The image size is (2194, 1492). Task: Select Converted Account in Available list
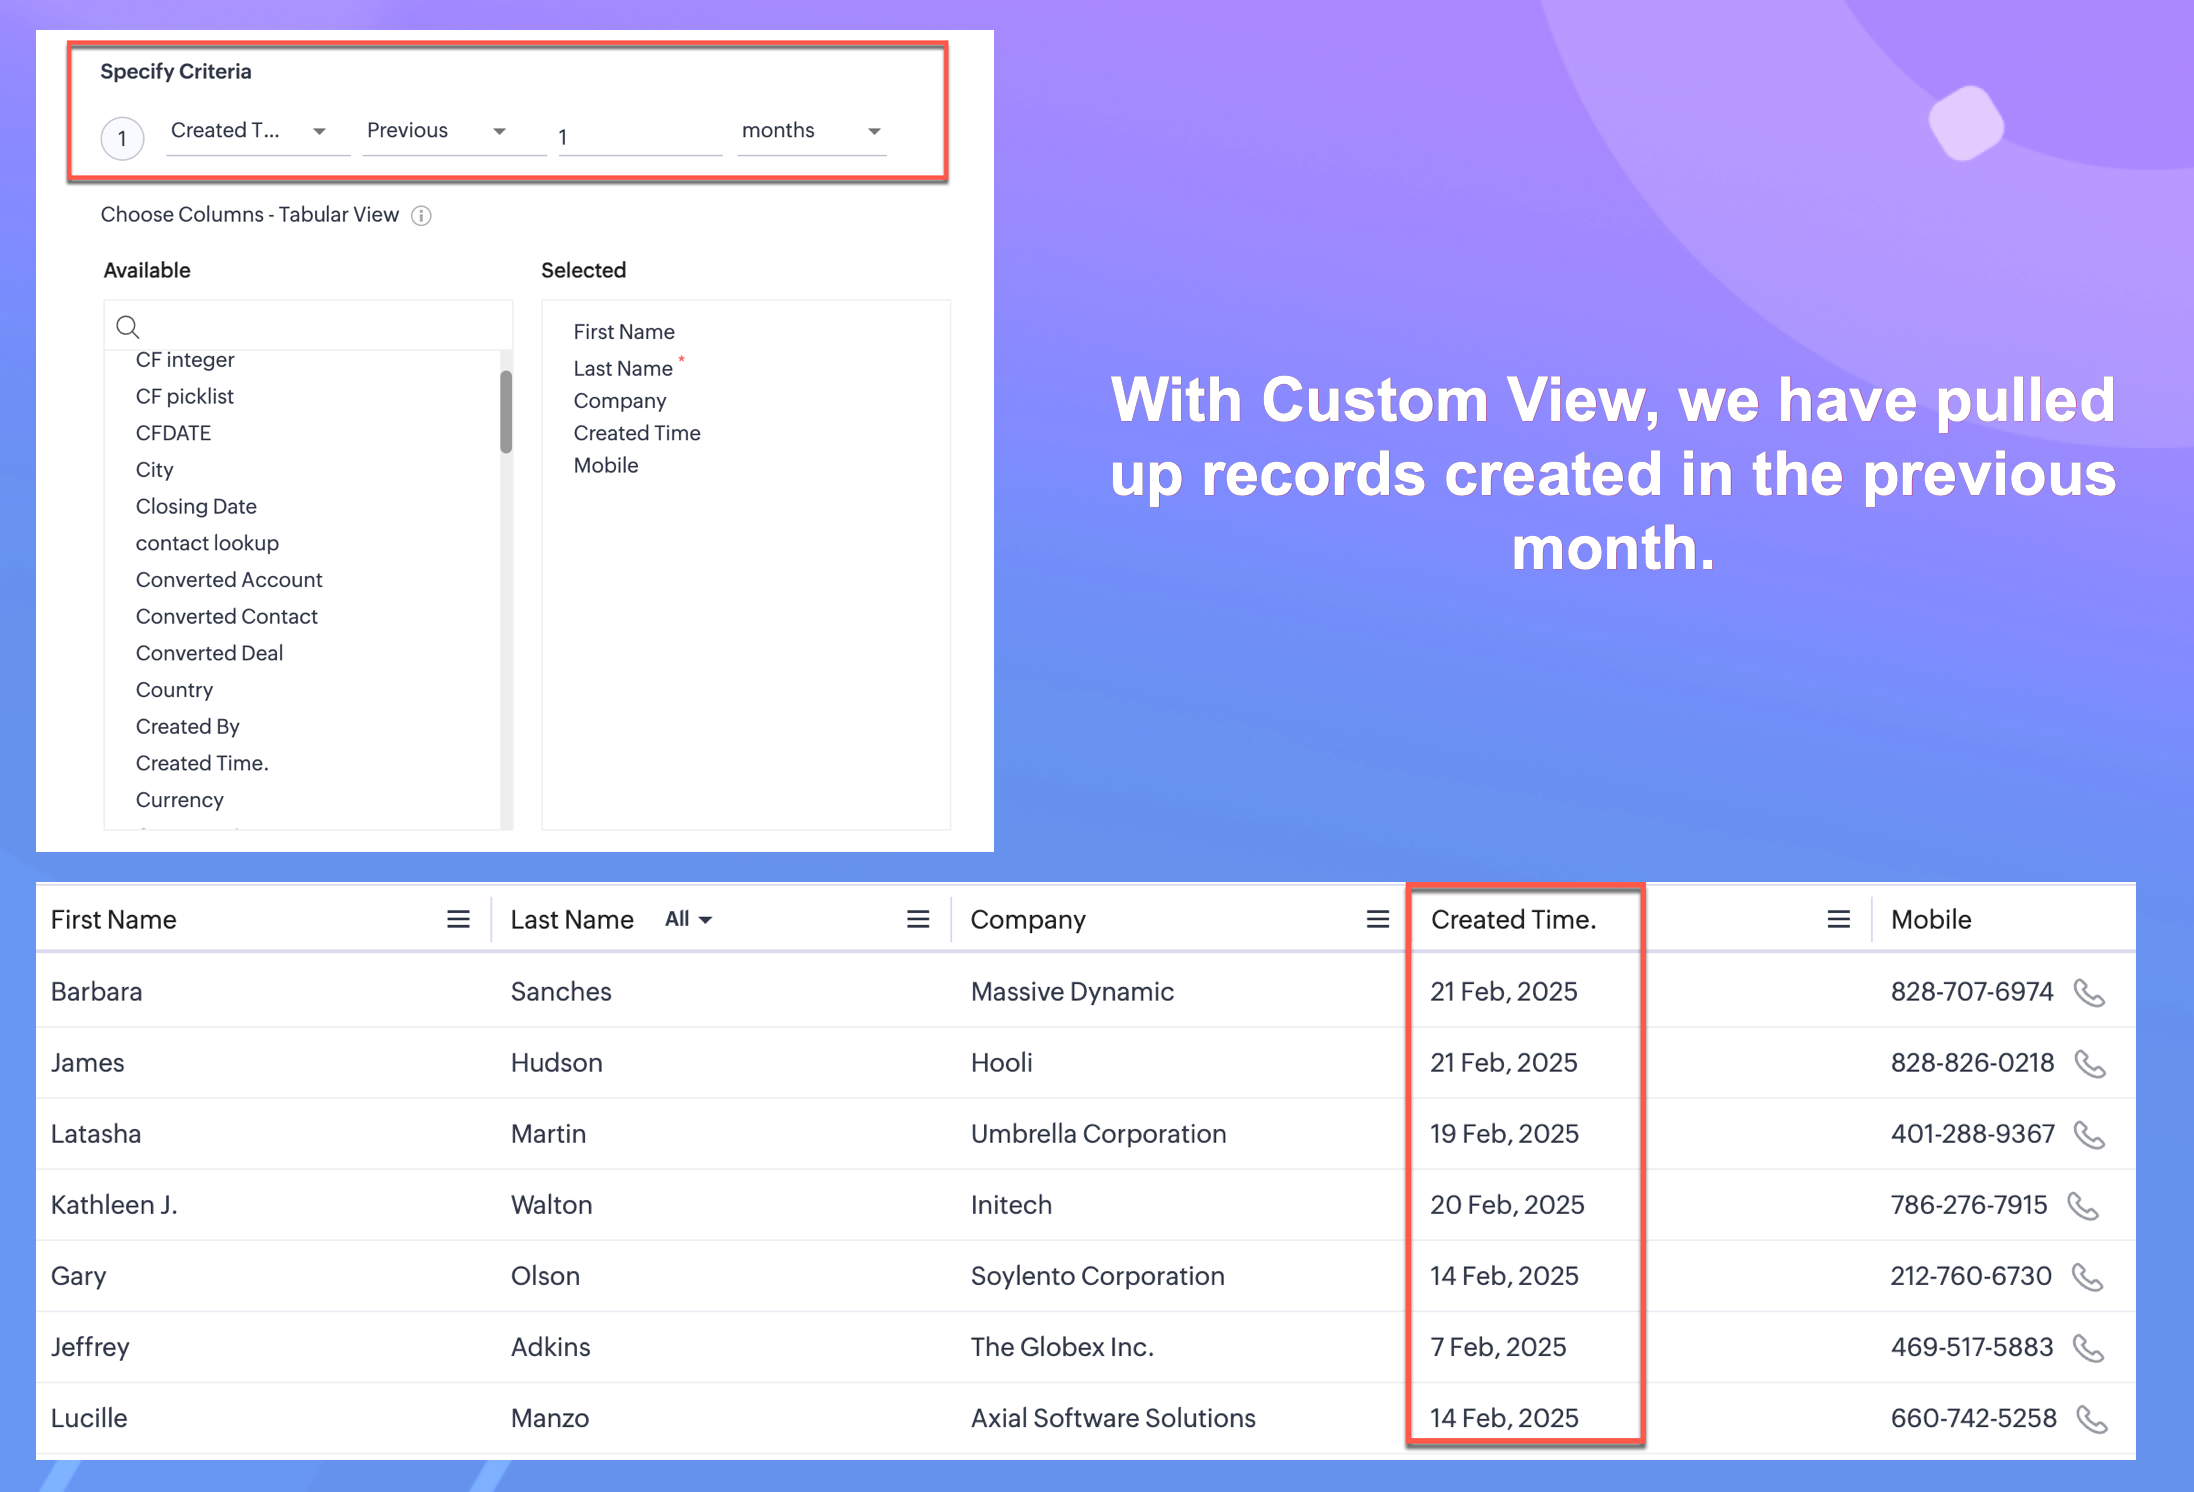(229, 580)
